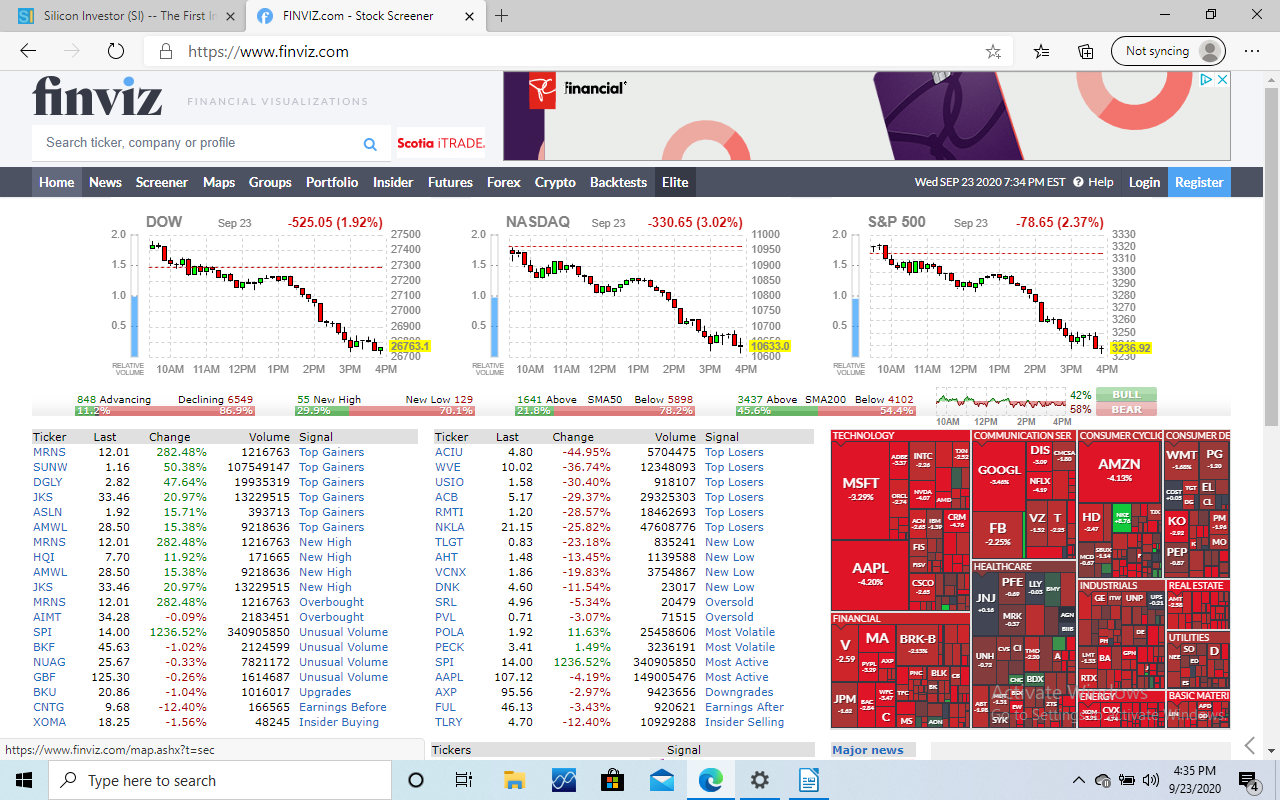The height and width of the screenshot is (800, 1280).
Task: Open the browser Collections icon
Action: pos(1085,51)
